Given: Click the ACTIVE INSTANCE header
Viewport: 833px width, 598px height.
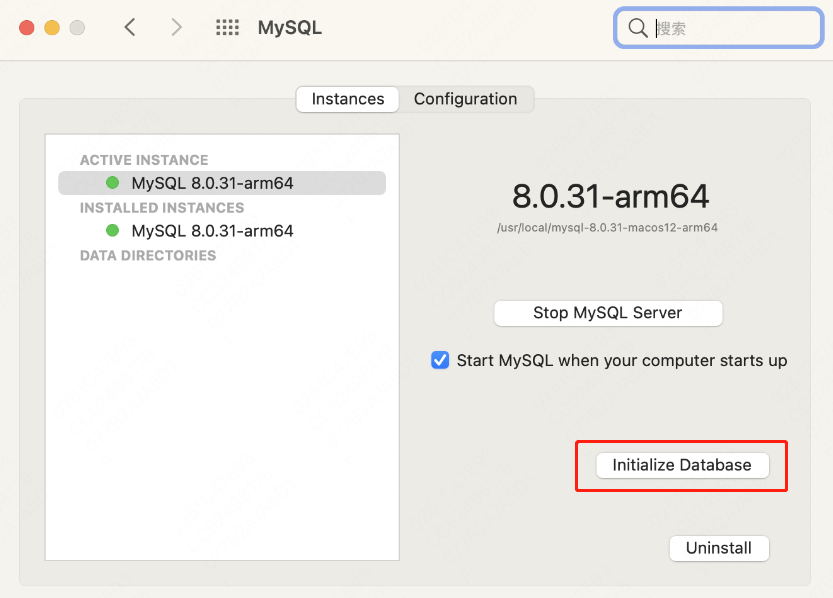Looking at the screenshot, I should [x=144, y=160].
